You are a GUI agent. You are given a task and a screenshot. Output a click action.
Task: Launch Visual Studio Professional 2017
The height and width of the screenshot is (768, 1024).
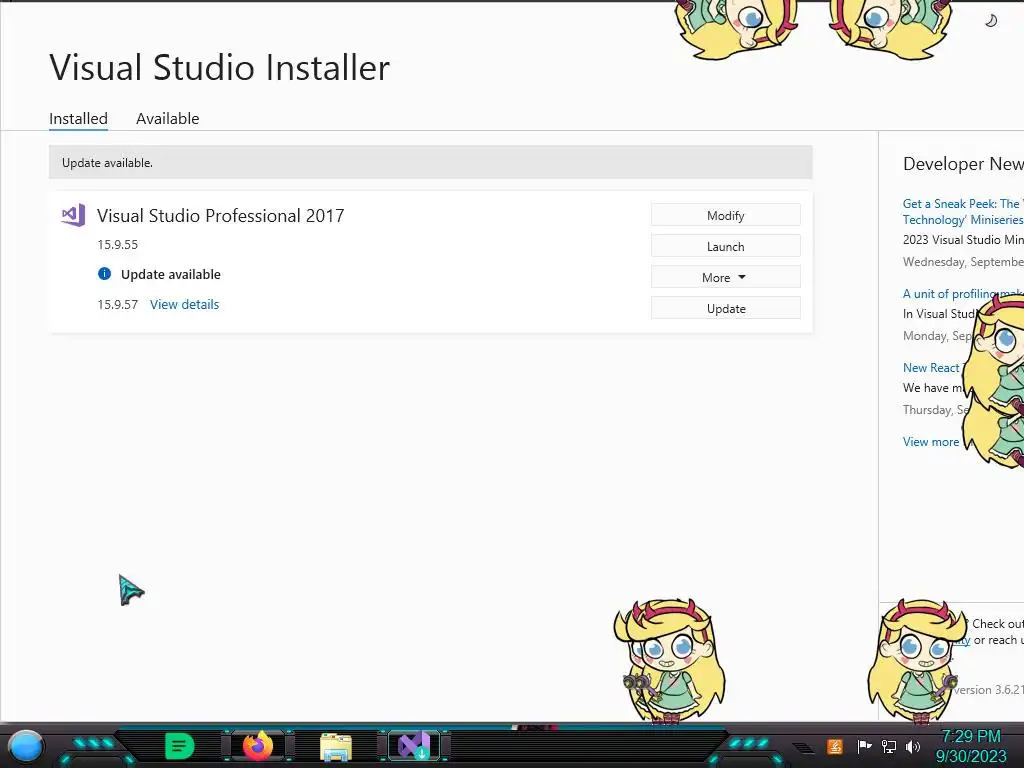726,246
